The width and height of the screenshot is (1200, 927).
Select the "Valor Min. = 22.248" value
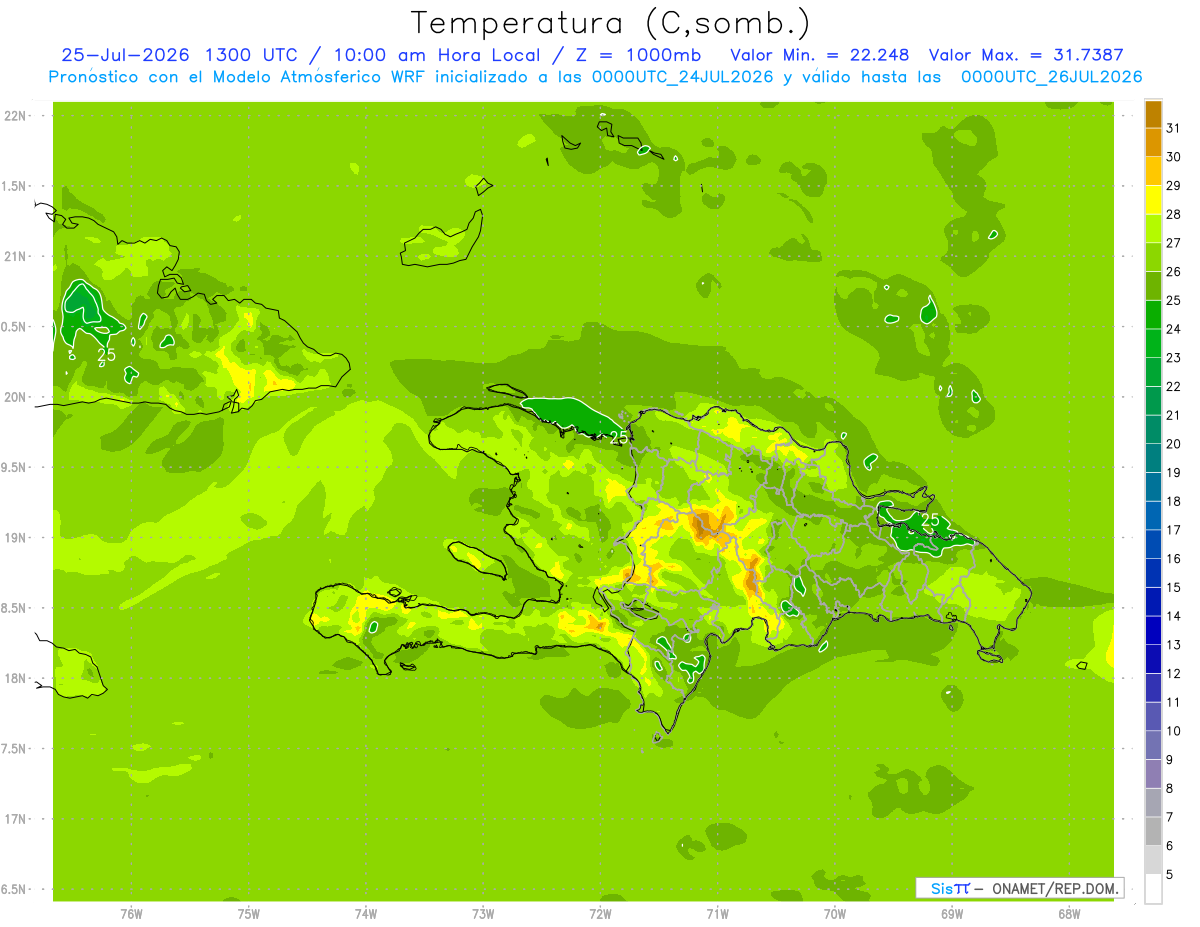pyautogui.click(x=820, y=55)
